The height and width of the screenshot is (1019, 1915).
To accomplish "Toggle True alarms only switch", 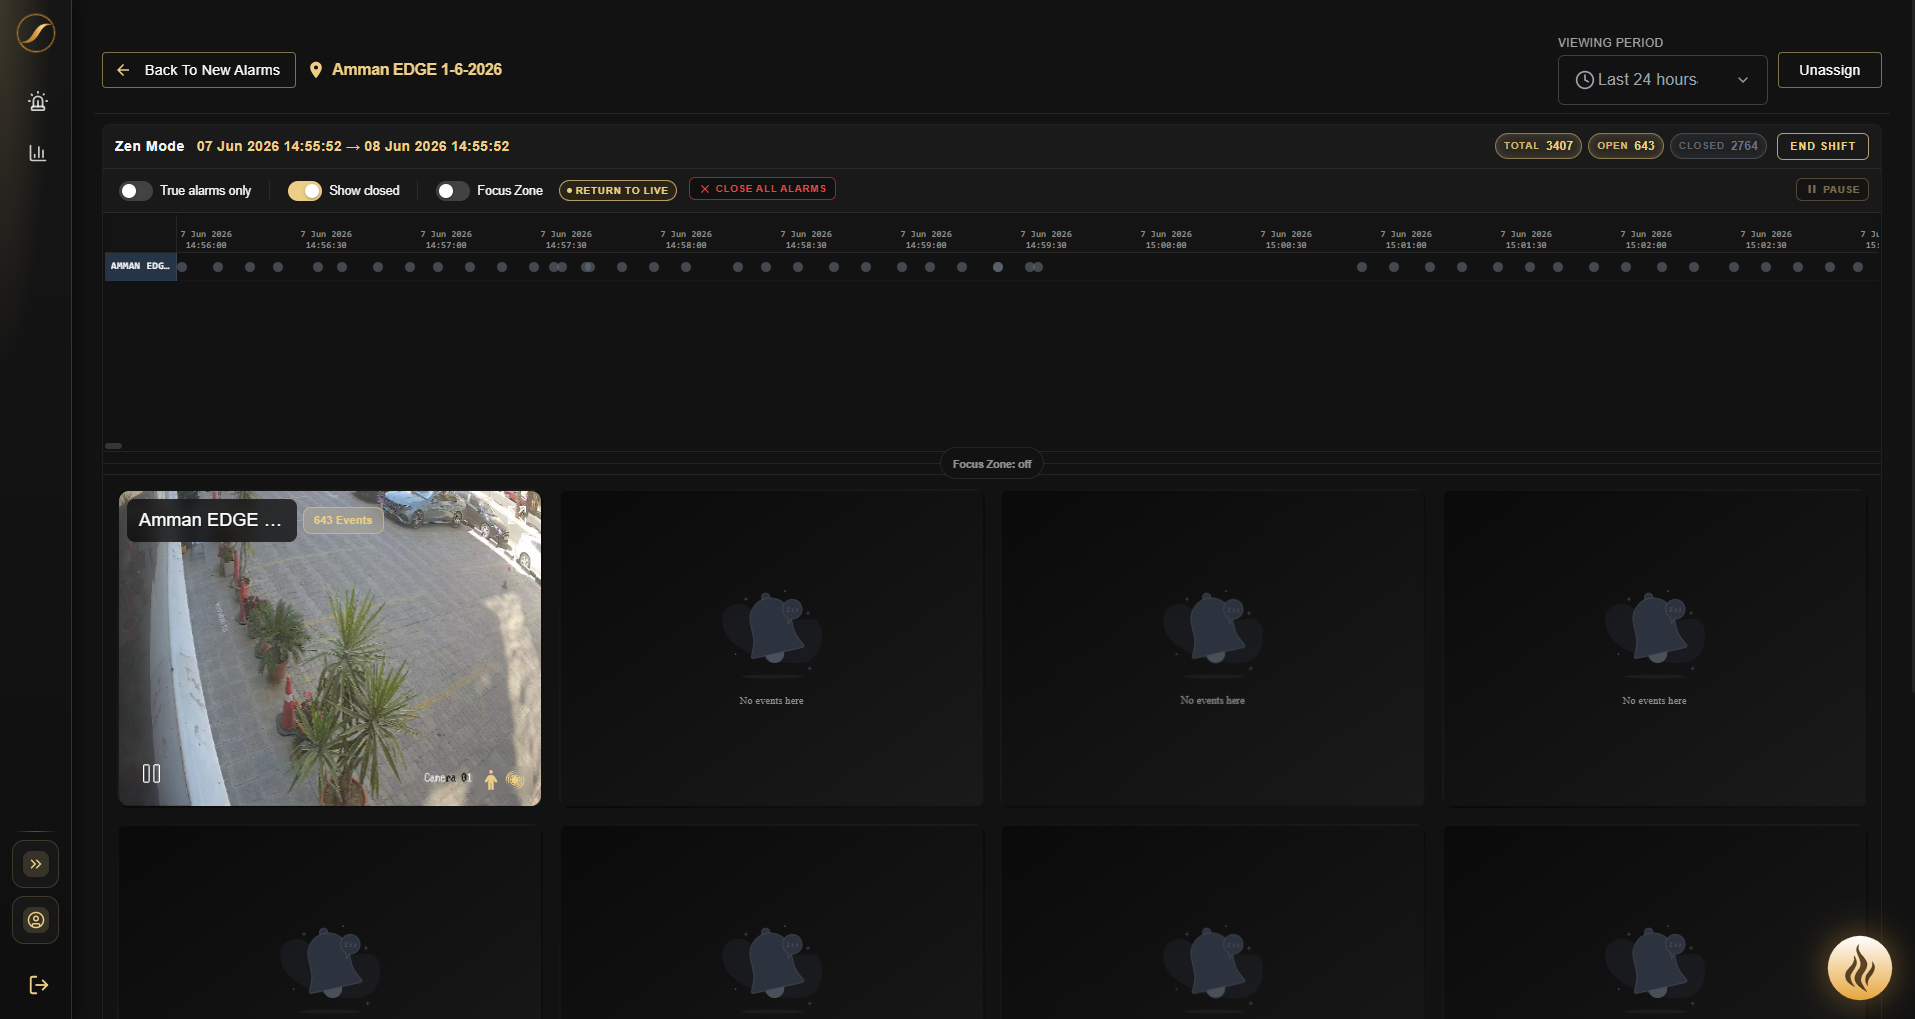I will point(136,191).
